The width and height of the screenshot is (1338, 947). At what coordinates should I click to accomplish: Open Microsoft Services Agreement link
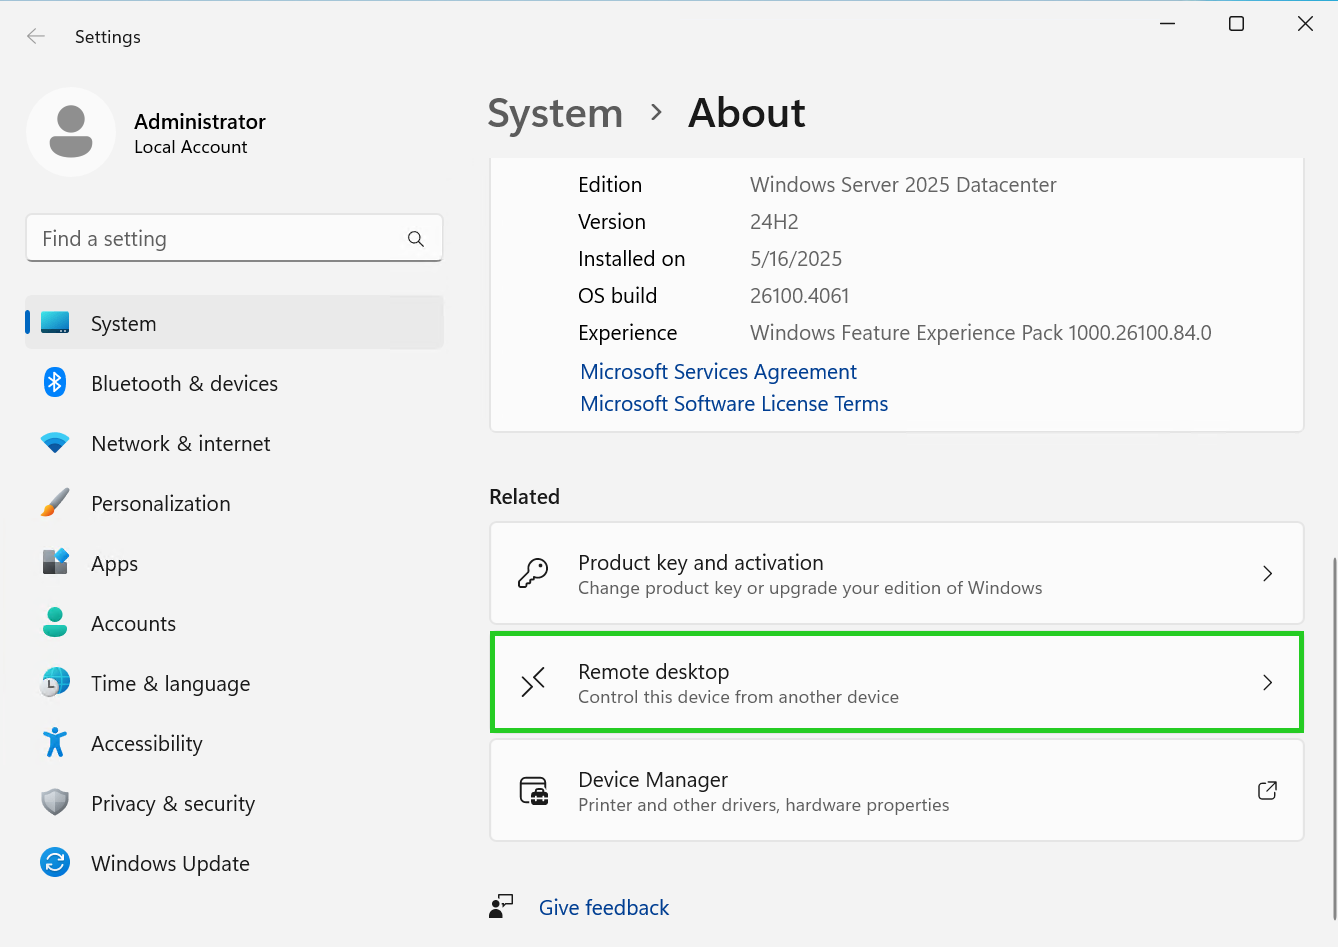718,371
